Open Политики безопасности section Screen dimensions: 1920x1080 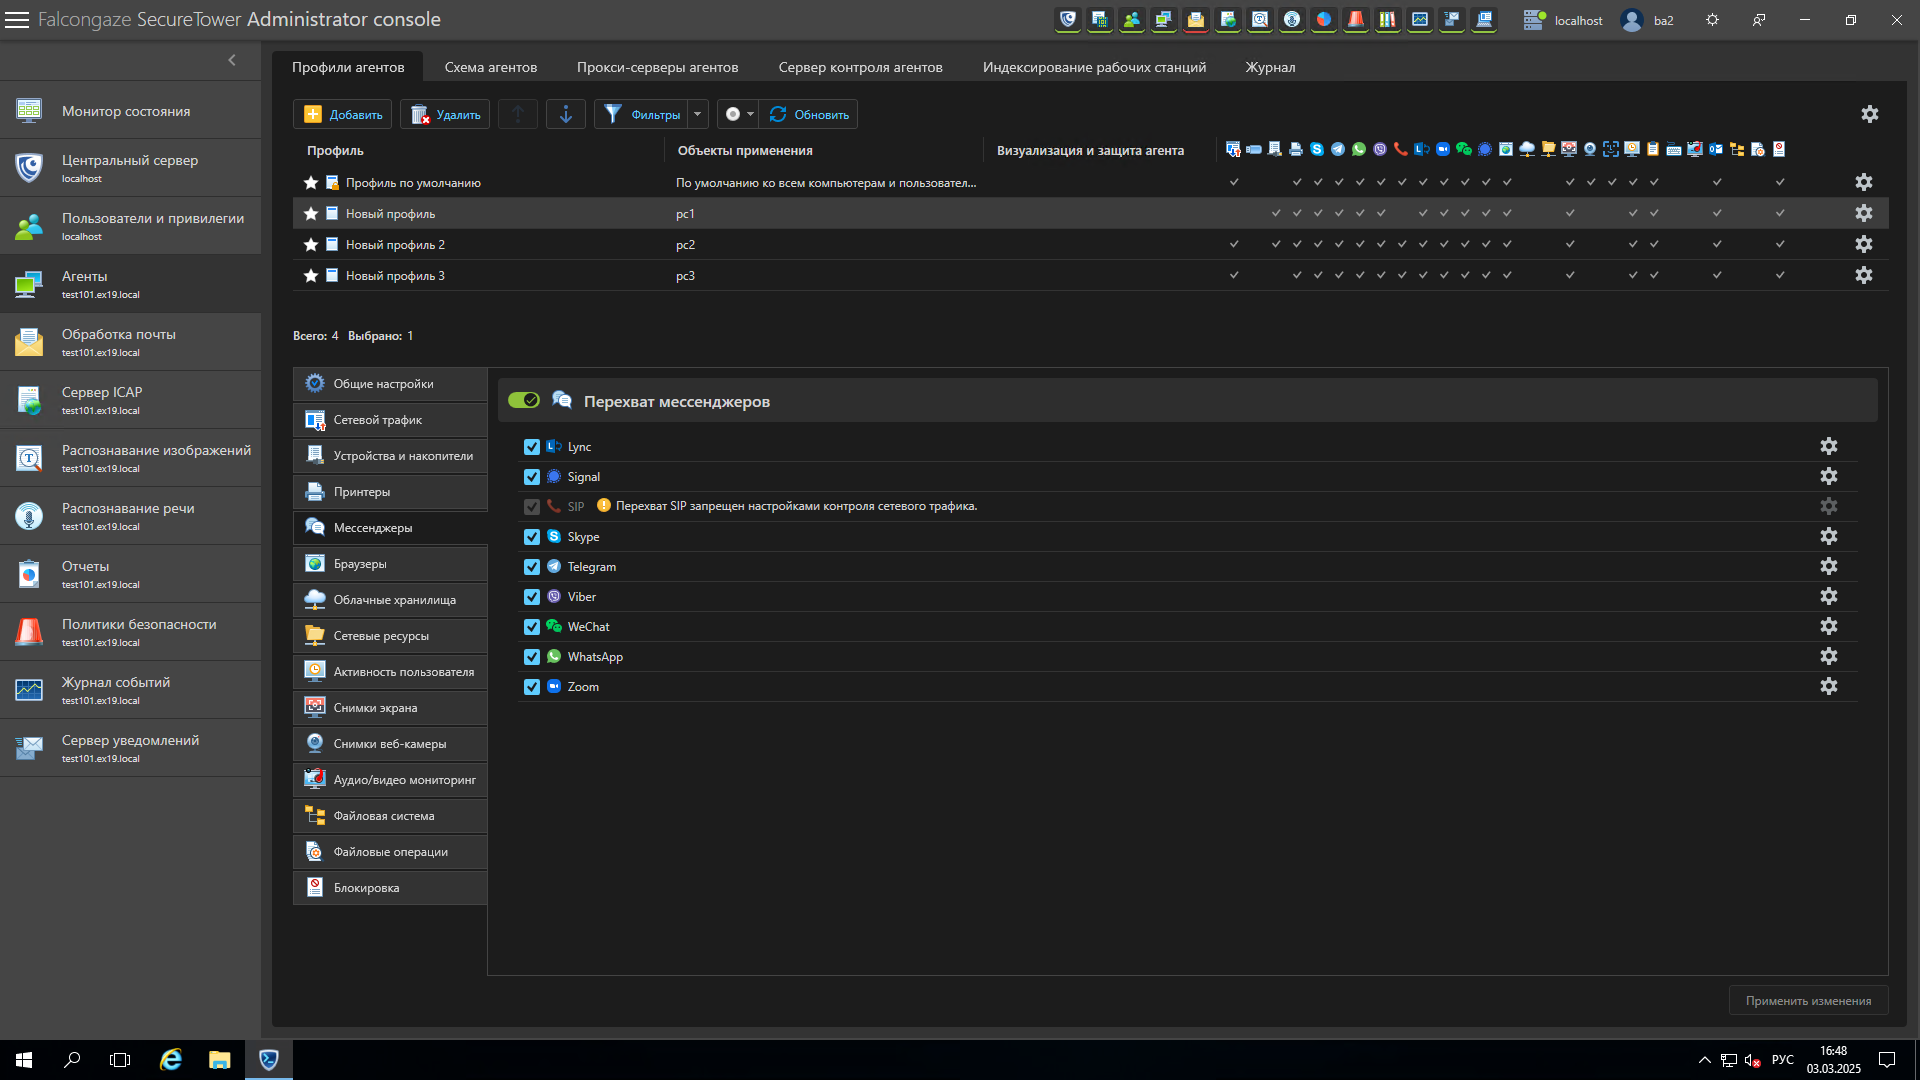[x=130, y=632]
